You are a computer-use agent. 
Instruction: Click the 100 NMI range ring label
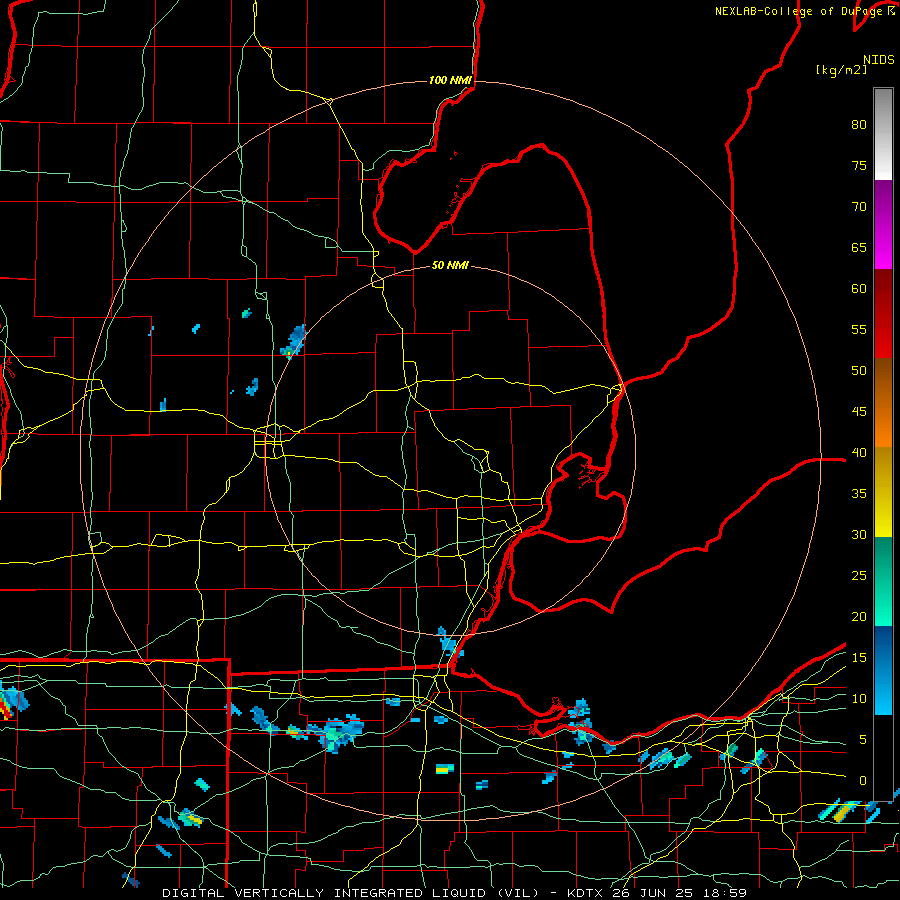point(450,80)
